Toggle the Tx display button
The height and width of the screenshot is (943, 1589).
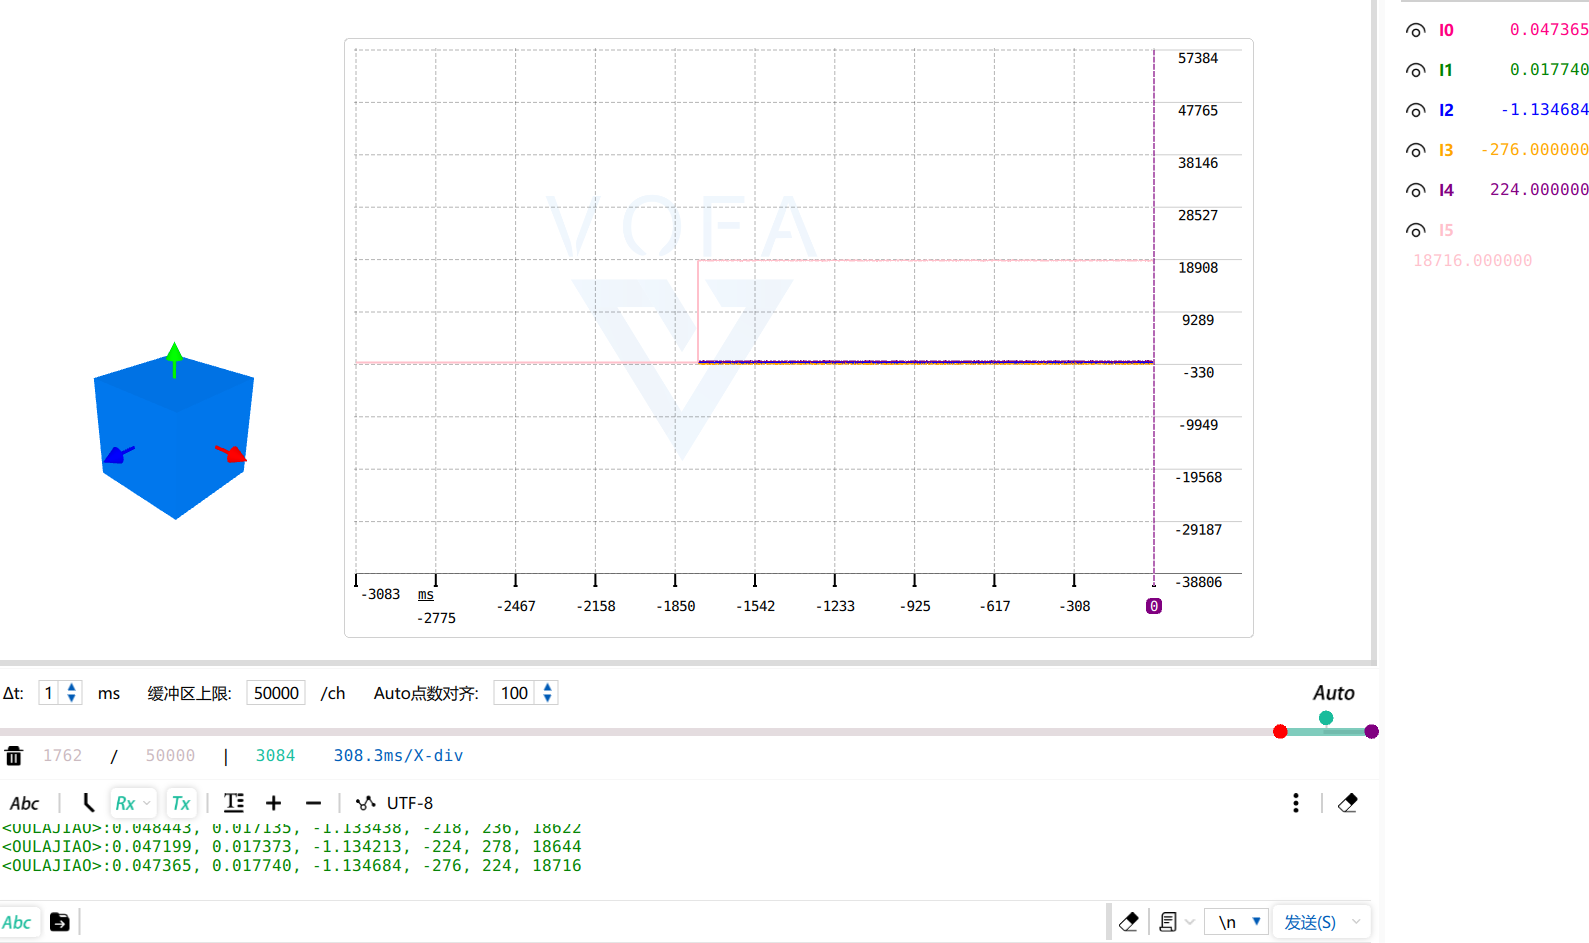tap(181, 803)
